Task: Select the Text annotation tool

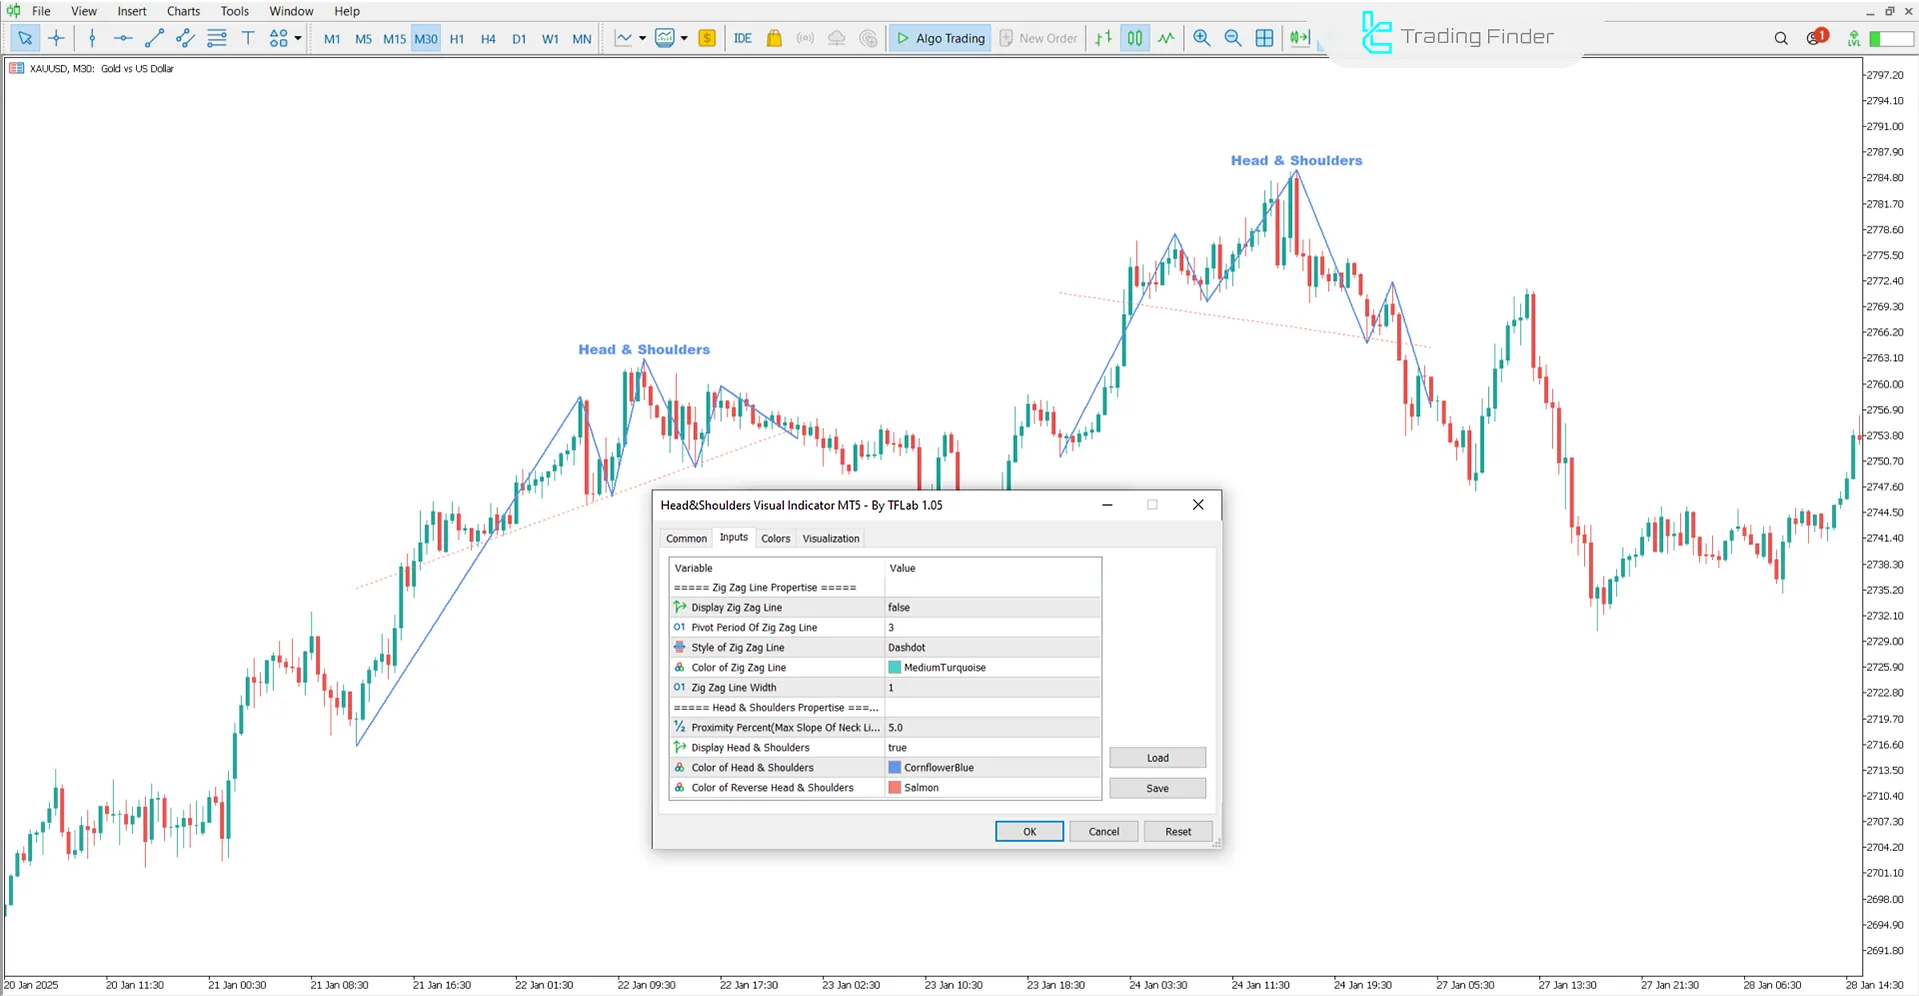Action: click(248, 38)
